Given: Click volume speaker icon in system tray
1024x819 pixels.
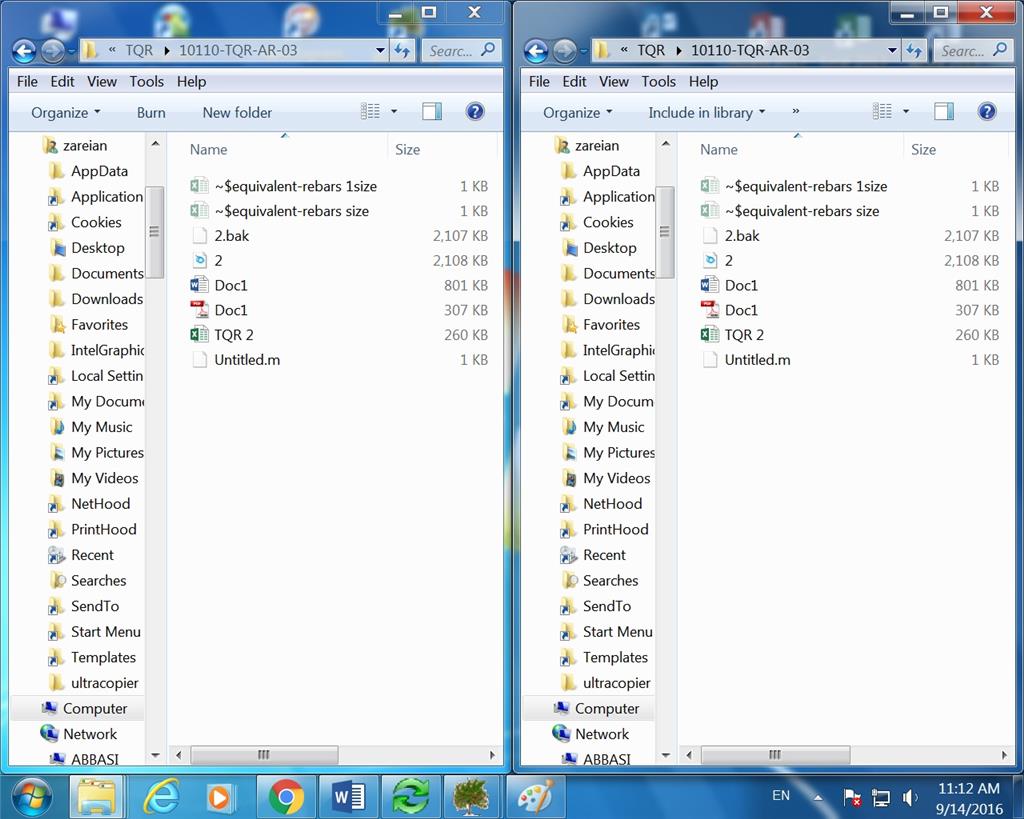Looking at the screenshot, I should click(909, 797).
